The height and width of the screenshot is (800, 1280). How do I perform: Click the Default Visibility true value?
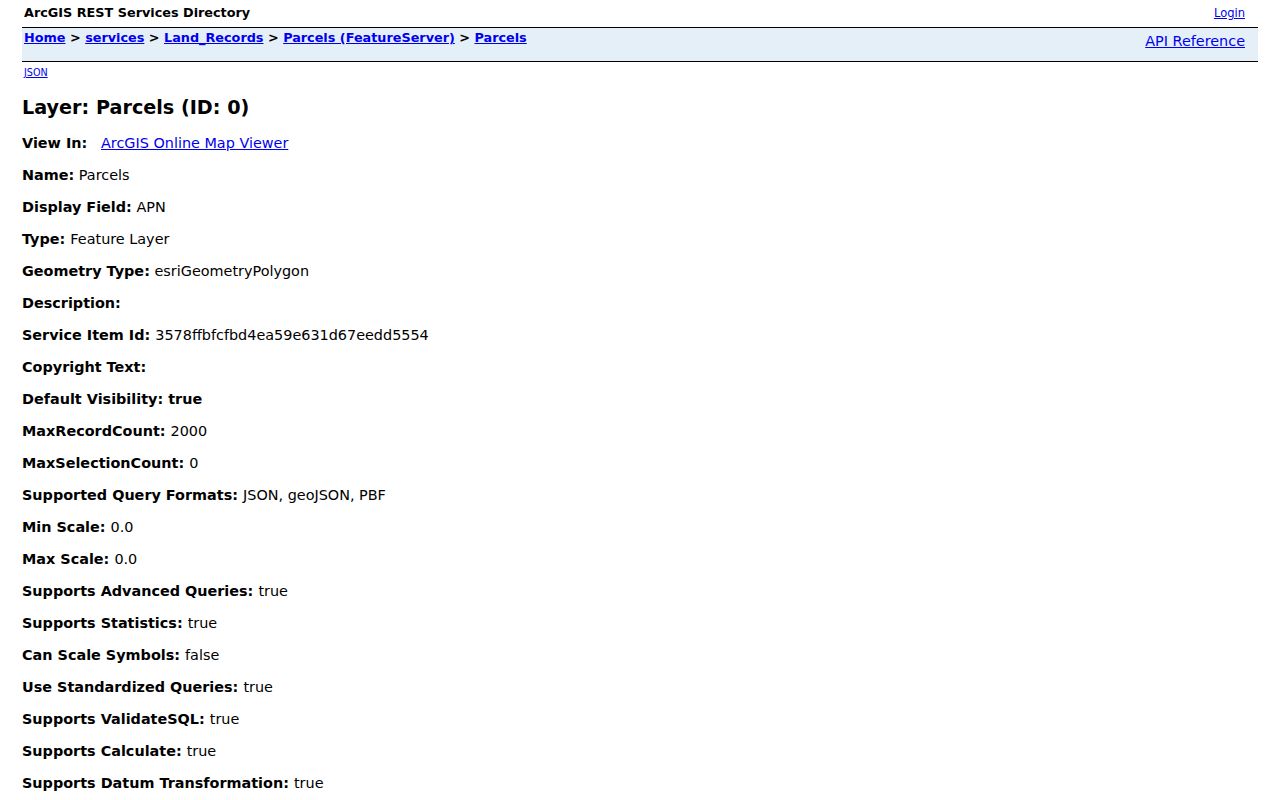185,399
